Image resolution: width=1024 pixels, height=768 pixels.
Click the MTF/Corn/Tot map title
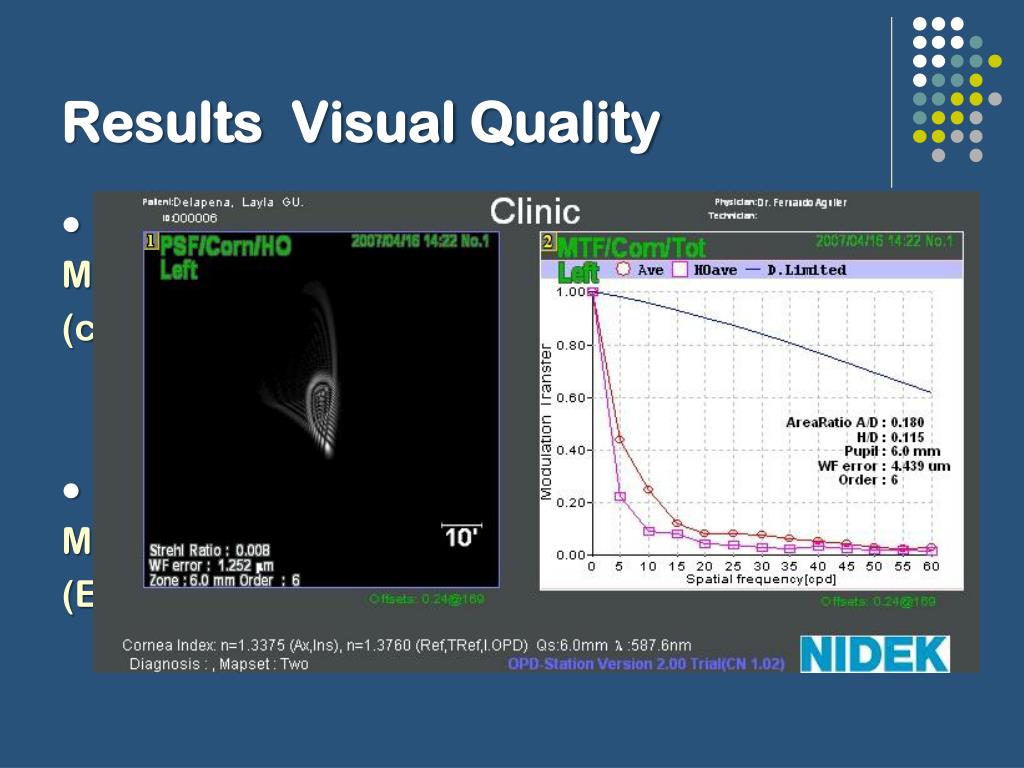pos(632,248)
